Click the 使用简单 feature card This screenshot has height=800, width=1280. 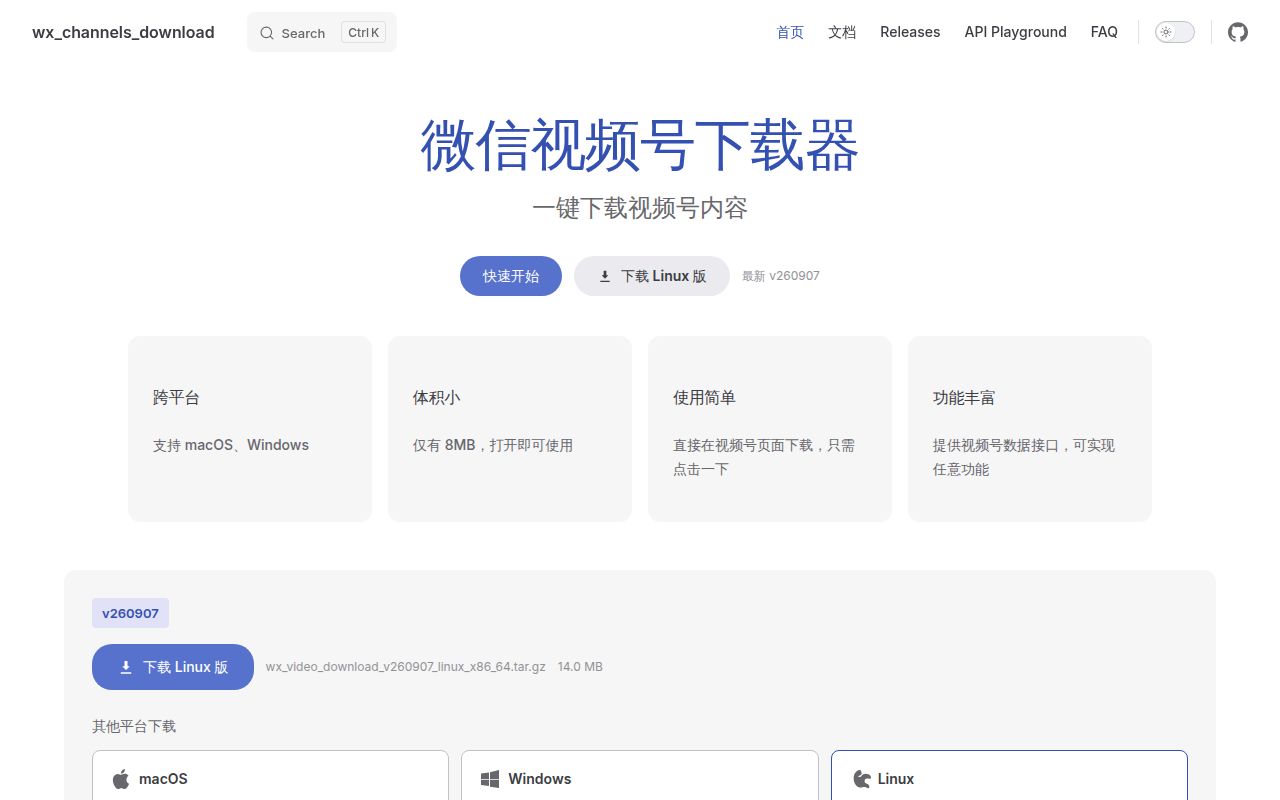[770, 428]
